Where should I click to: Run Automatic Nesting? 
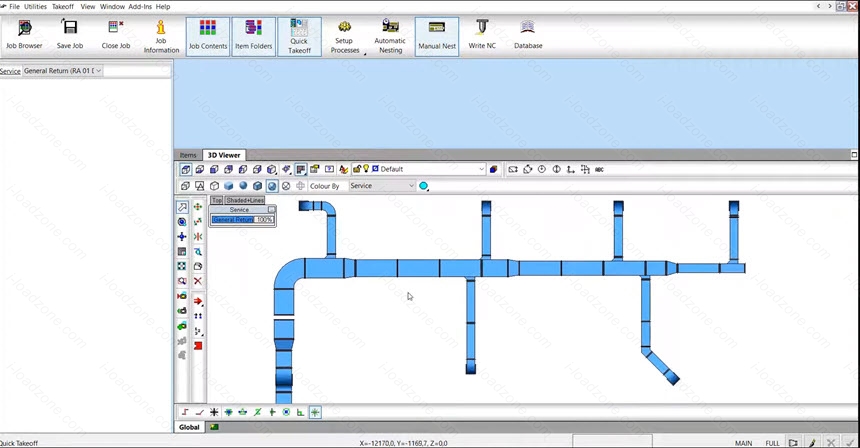(x=391, y=36)
